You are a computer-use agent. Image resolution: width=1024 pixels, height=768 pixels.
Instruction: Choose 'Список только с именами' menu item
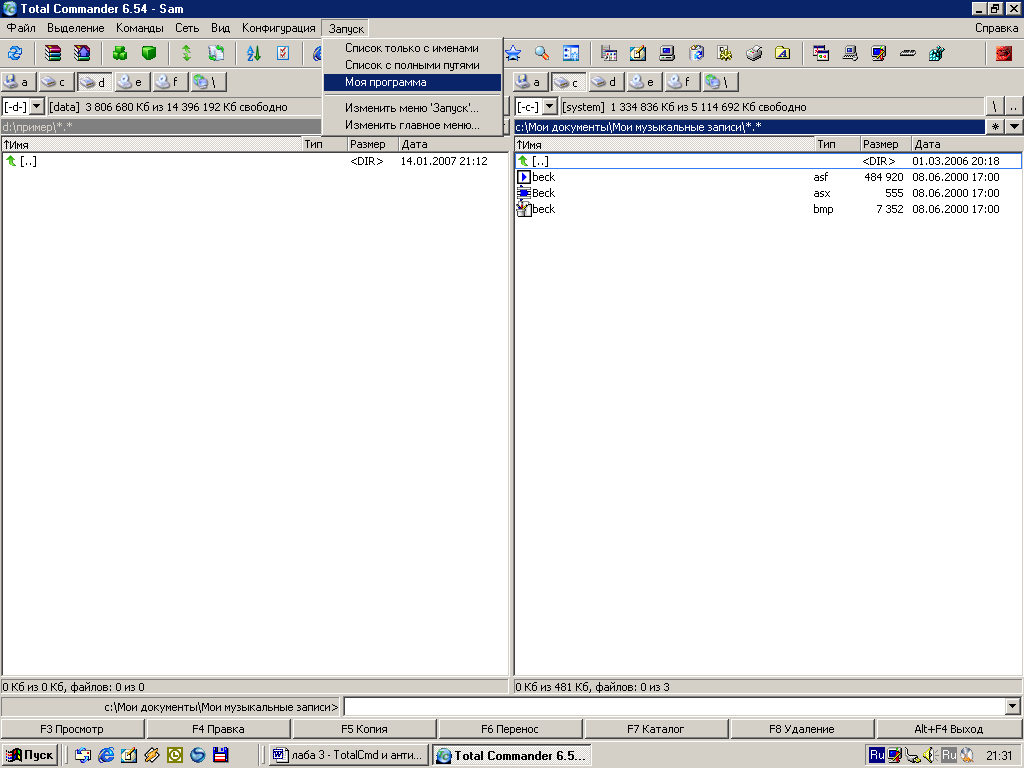pyautogui.click(x=412, y=48)
